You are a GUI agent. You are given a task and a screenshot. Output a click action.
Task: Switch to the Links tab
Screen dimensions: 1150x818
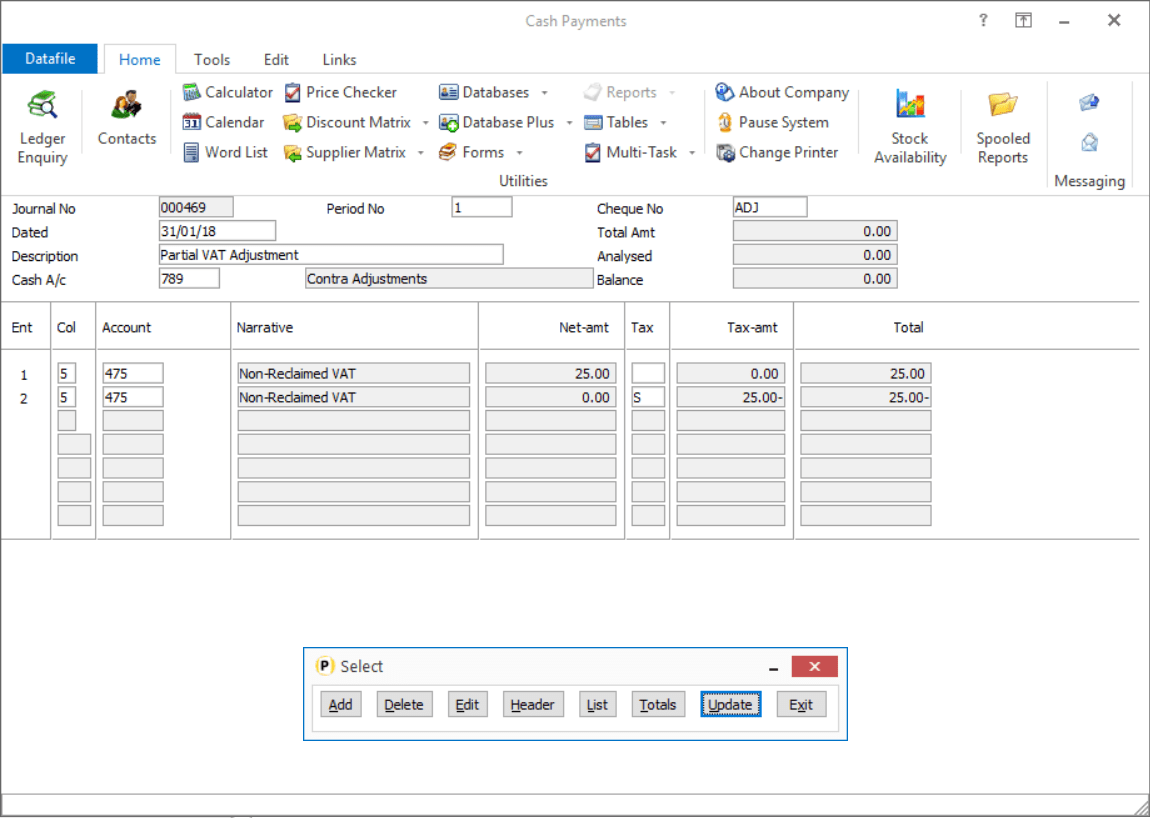click(x=339, y=59)
